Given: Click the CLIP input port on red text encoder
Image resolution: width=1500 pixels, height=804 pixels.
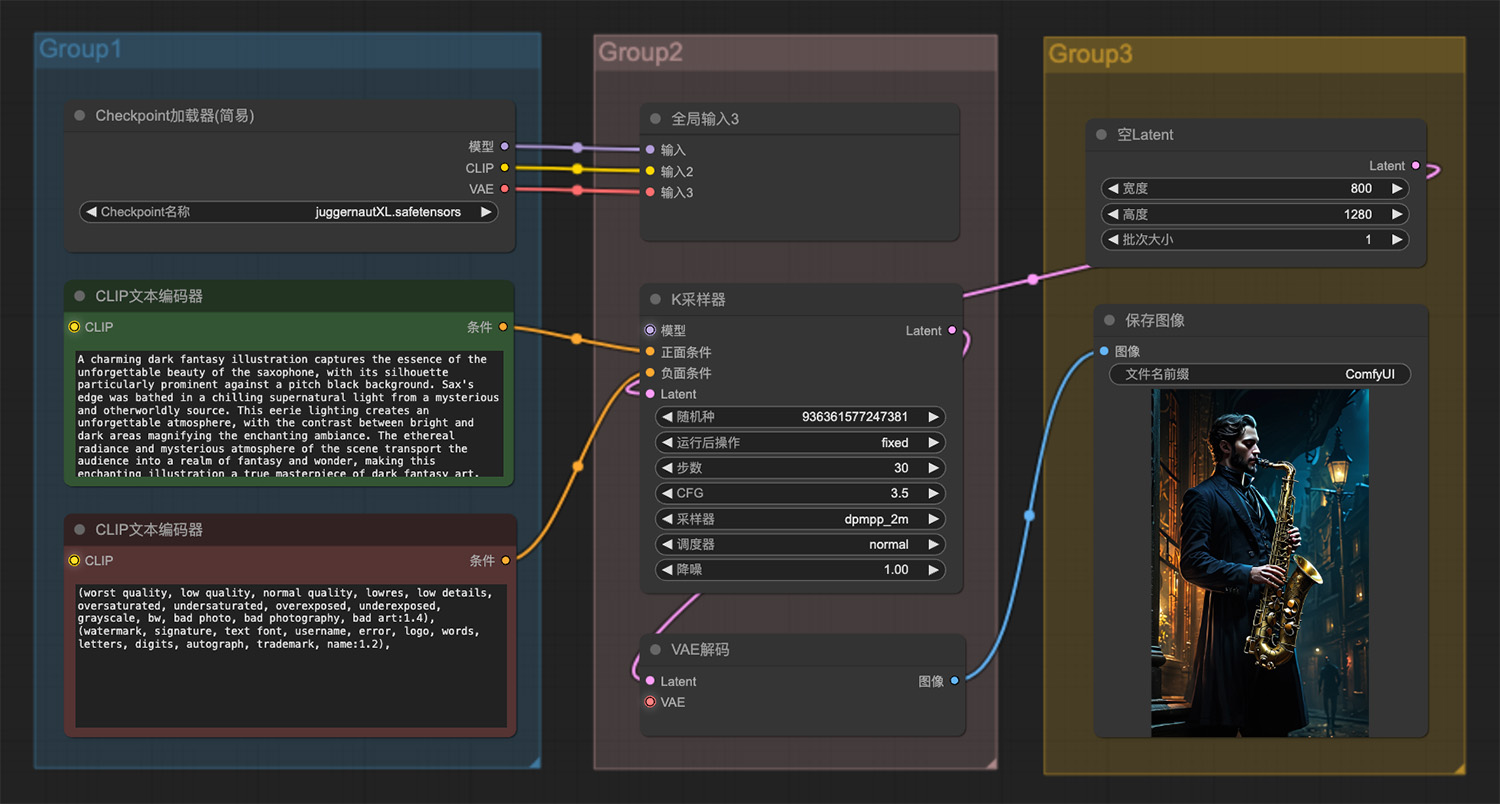Looking at the screenshot, I should coord(74,561).
